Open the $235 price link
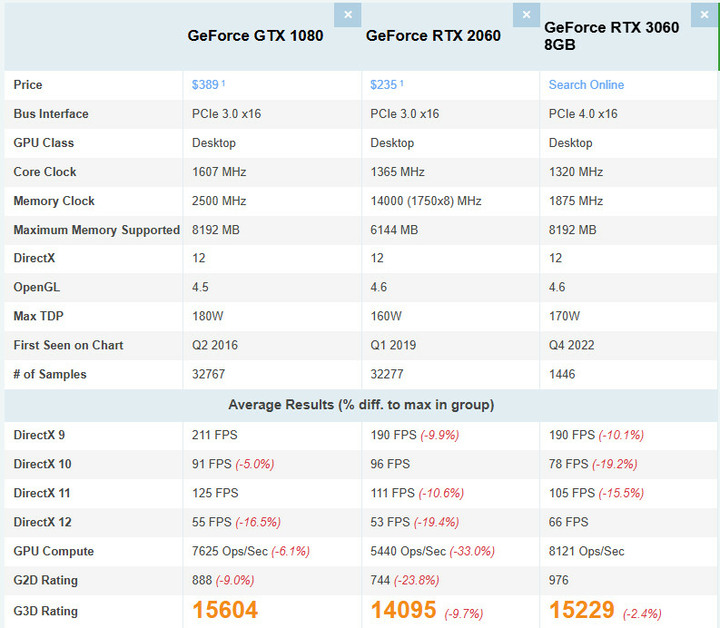This screenshot has height=628, width=720. (384, 85)
